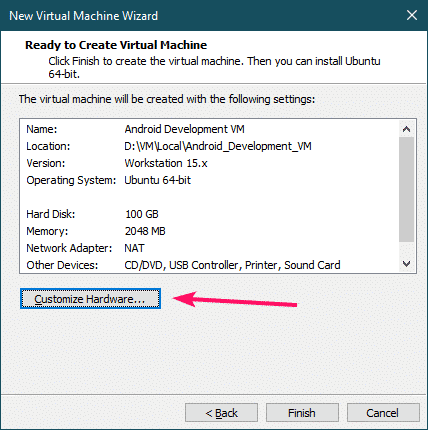The image size is (428, 430).
Task: Click Finish to create the virtual machine
Action: 302,413
